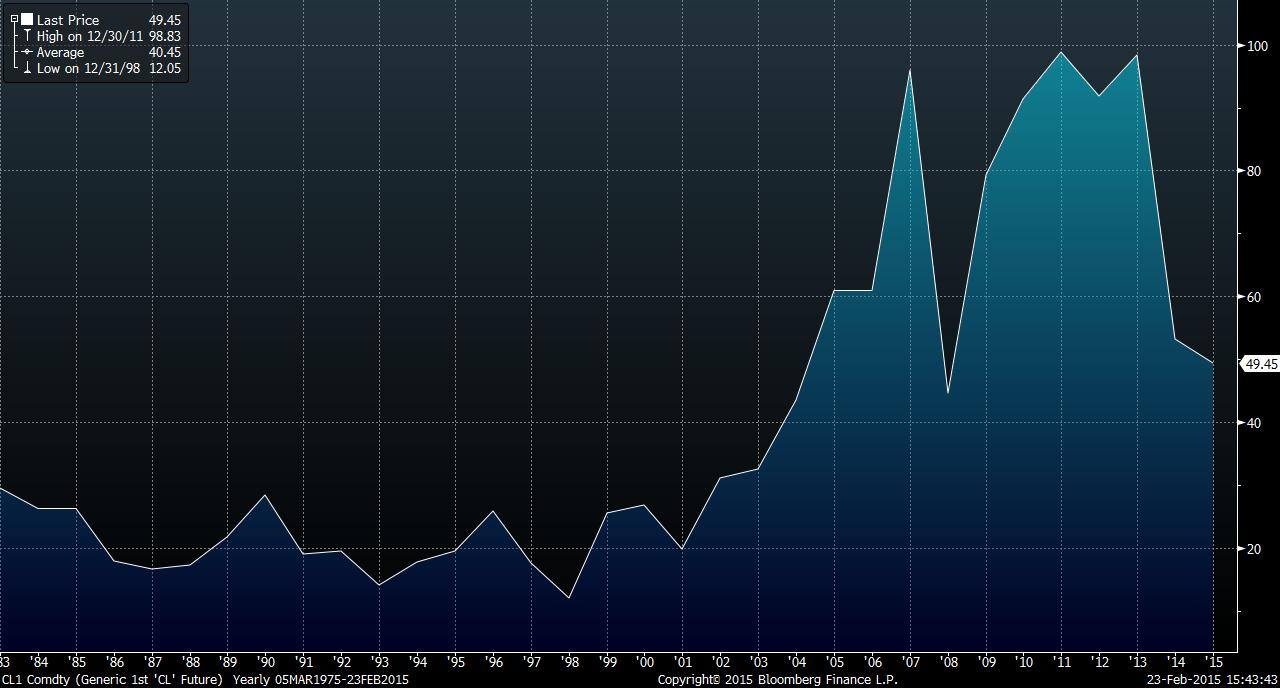Image resolution: width=1280 pixels, height=688 pixels.
Task: Select the Last Price legend label
Action: [68, 20]
